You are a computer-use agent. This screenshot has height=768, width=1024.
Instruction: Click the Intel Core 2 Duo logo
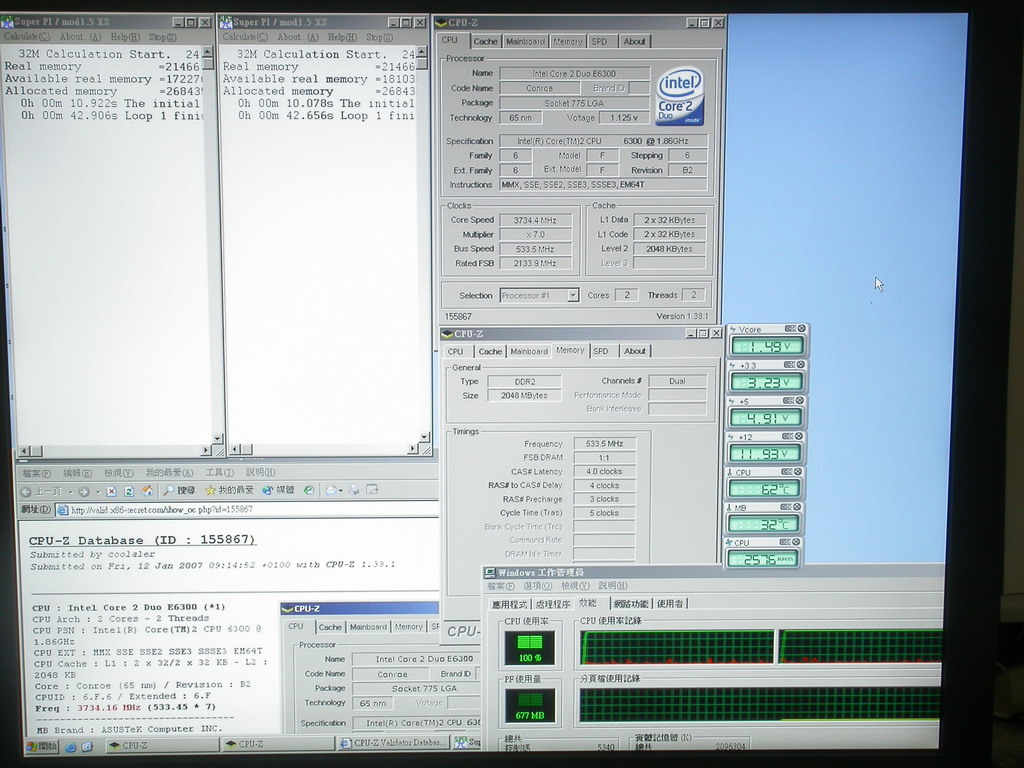click(680, 96)
